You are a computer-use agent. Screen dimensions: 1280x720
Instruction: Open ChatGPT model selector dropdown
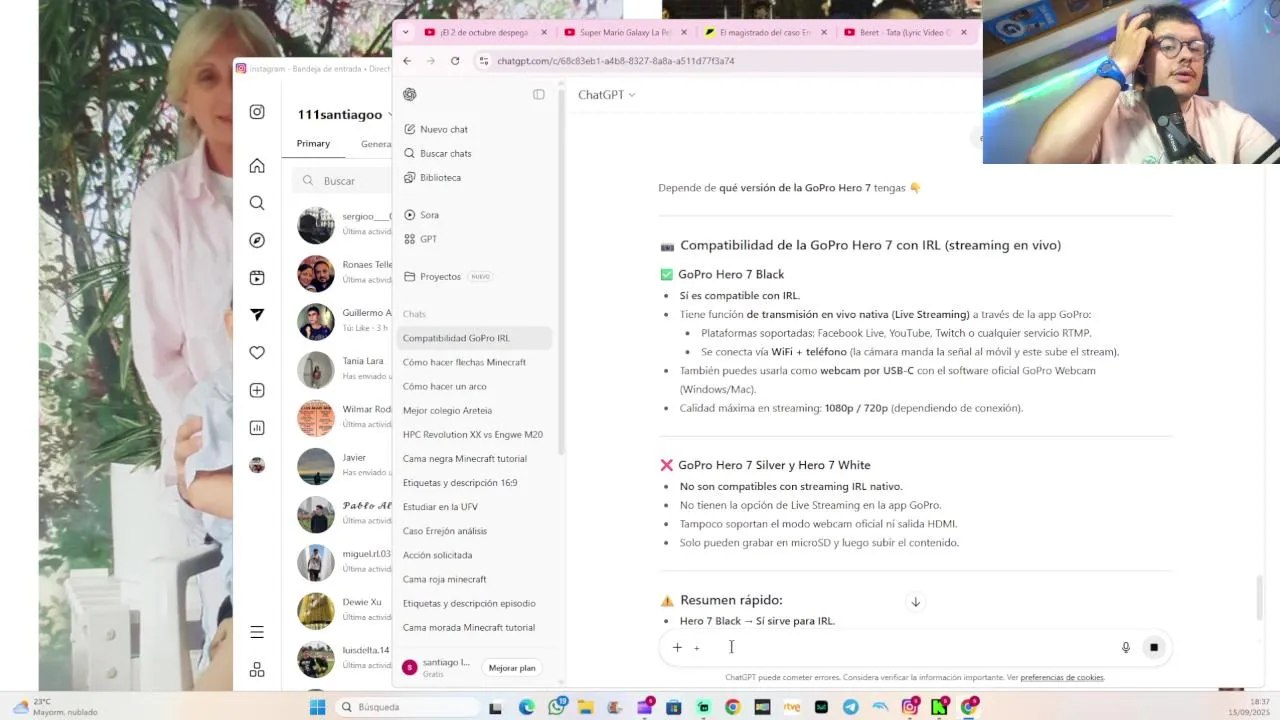click(x=607, y=95)
